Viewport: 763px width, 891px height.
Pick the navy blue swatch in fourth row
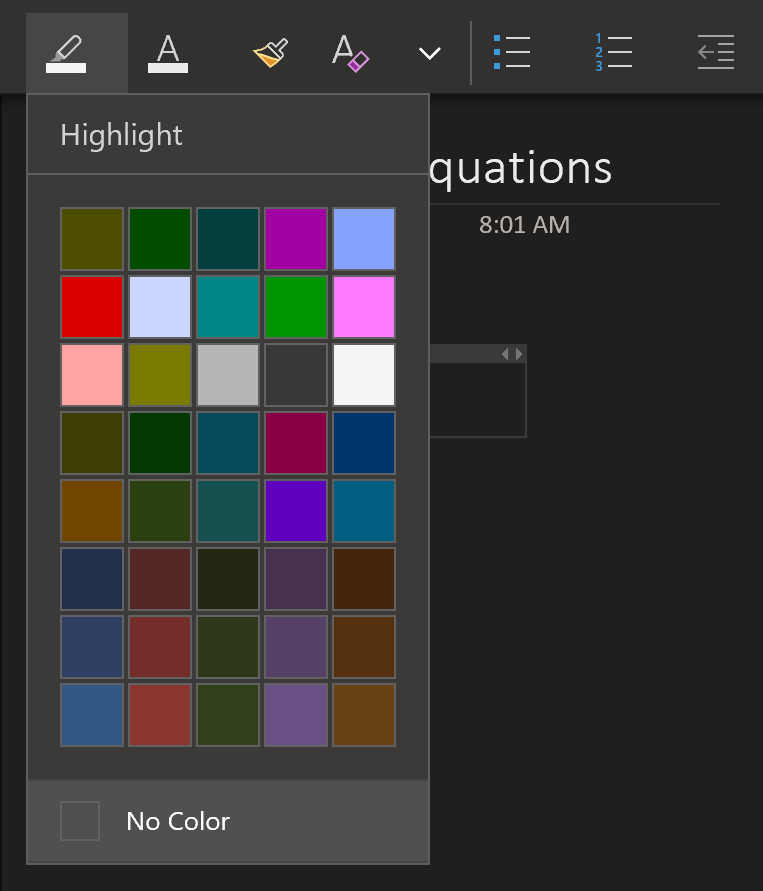(364, 443)
